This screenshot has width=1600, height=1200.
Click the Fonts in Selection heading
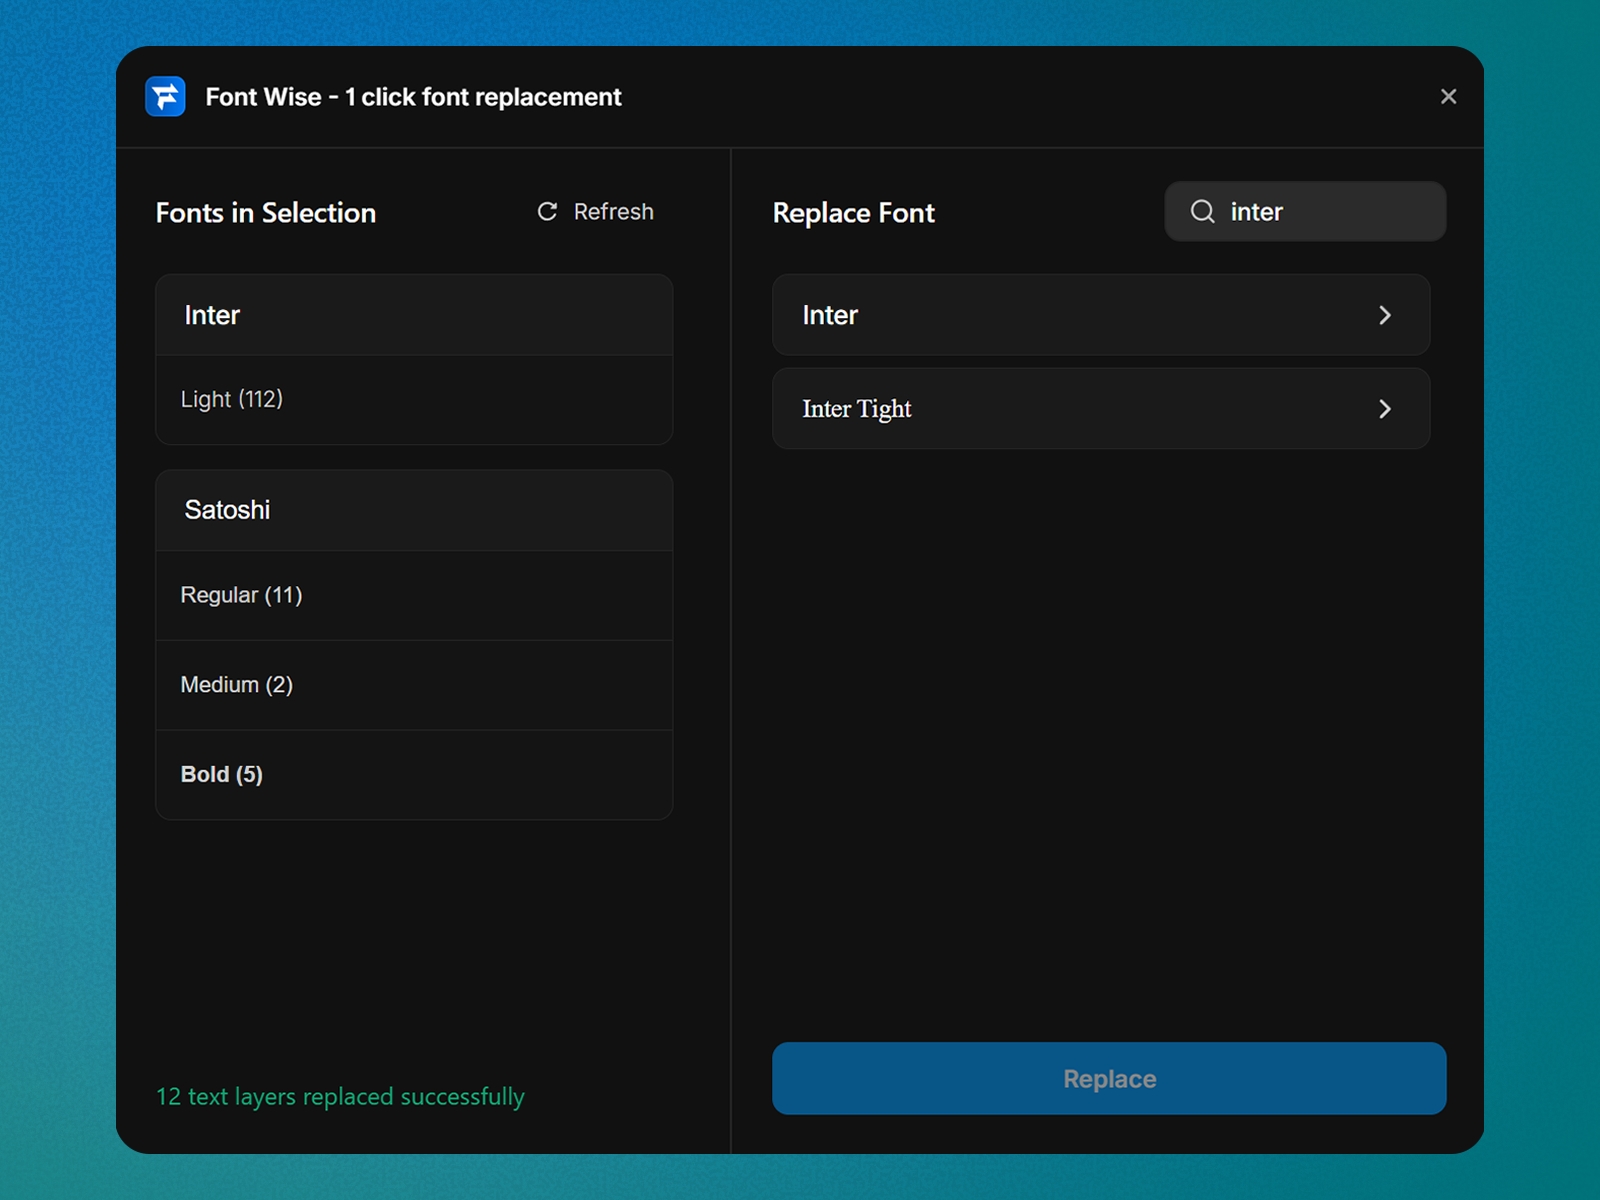pyautogui.click(x=265, y=212)
